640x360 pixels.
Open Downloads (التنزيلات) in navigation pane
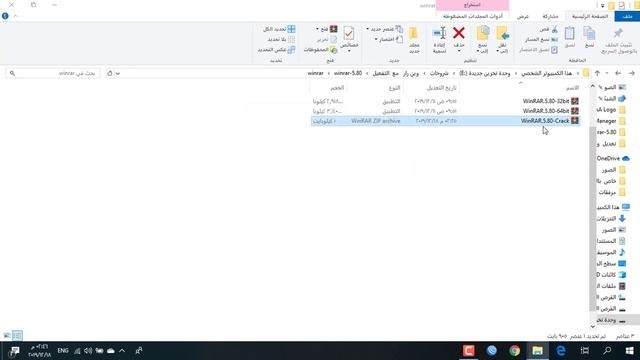611,219
